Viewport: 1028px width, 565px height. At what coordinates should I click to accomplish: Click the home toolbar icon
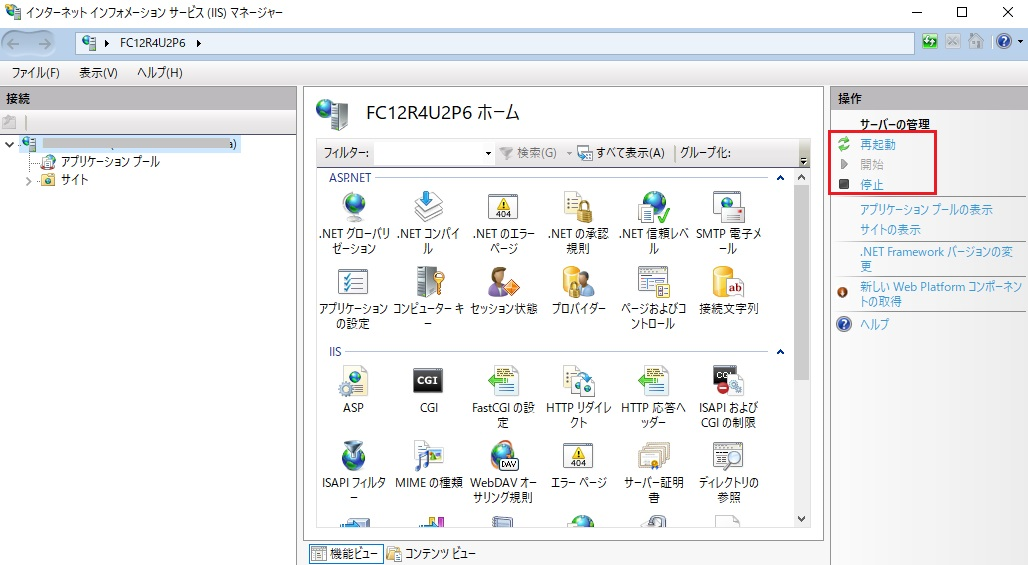(976, 41)
